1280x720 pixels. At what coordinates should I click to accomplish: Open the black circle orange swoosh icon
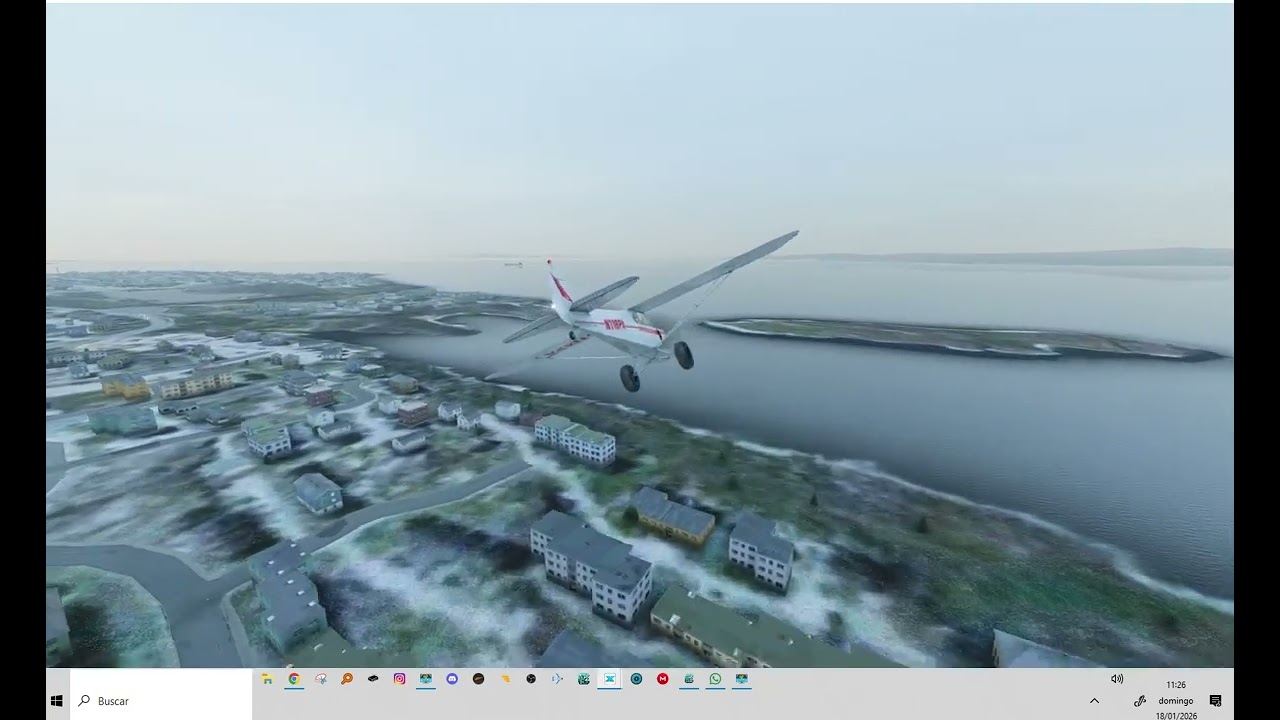478,679
